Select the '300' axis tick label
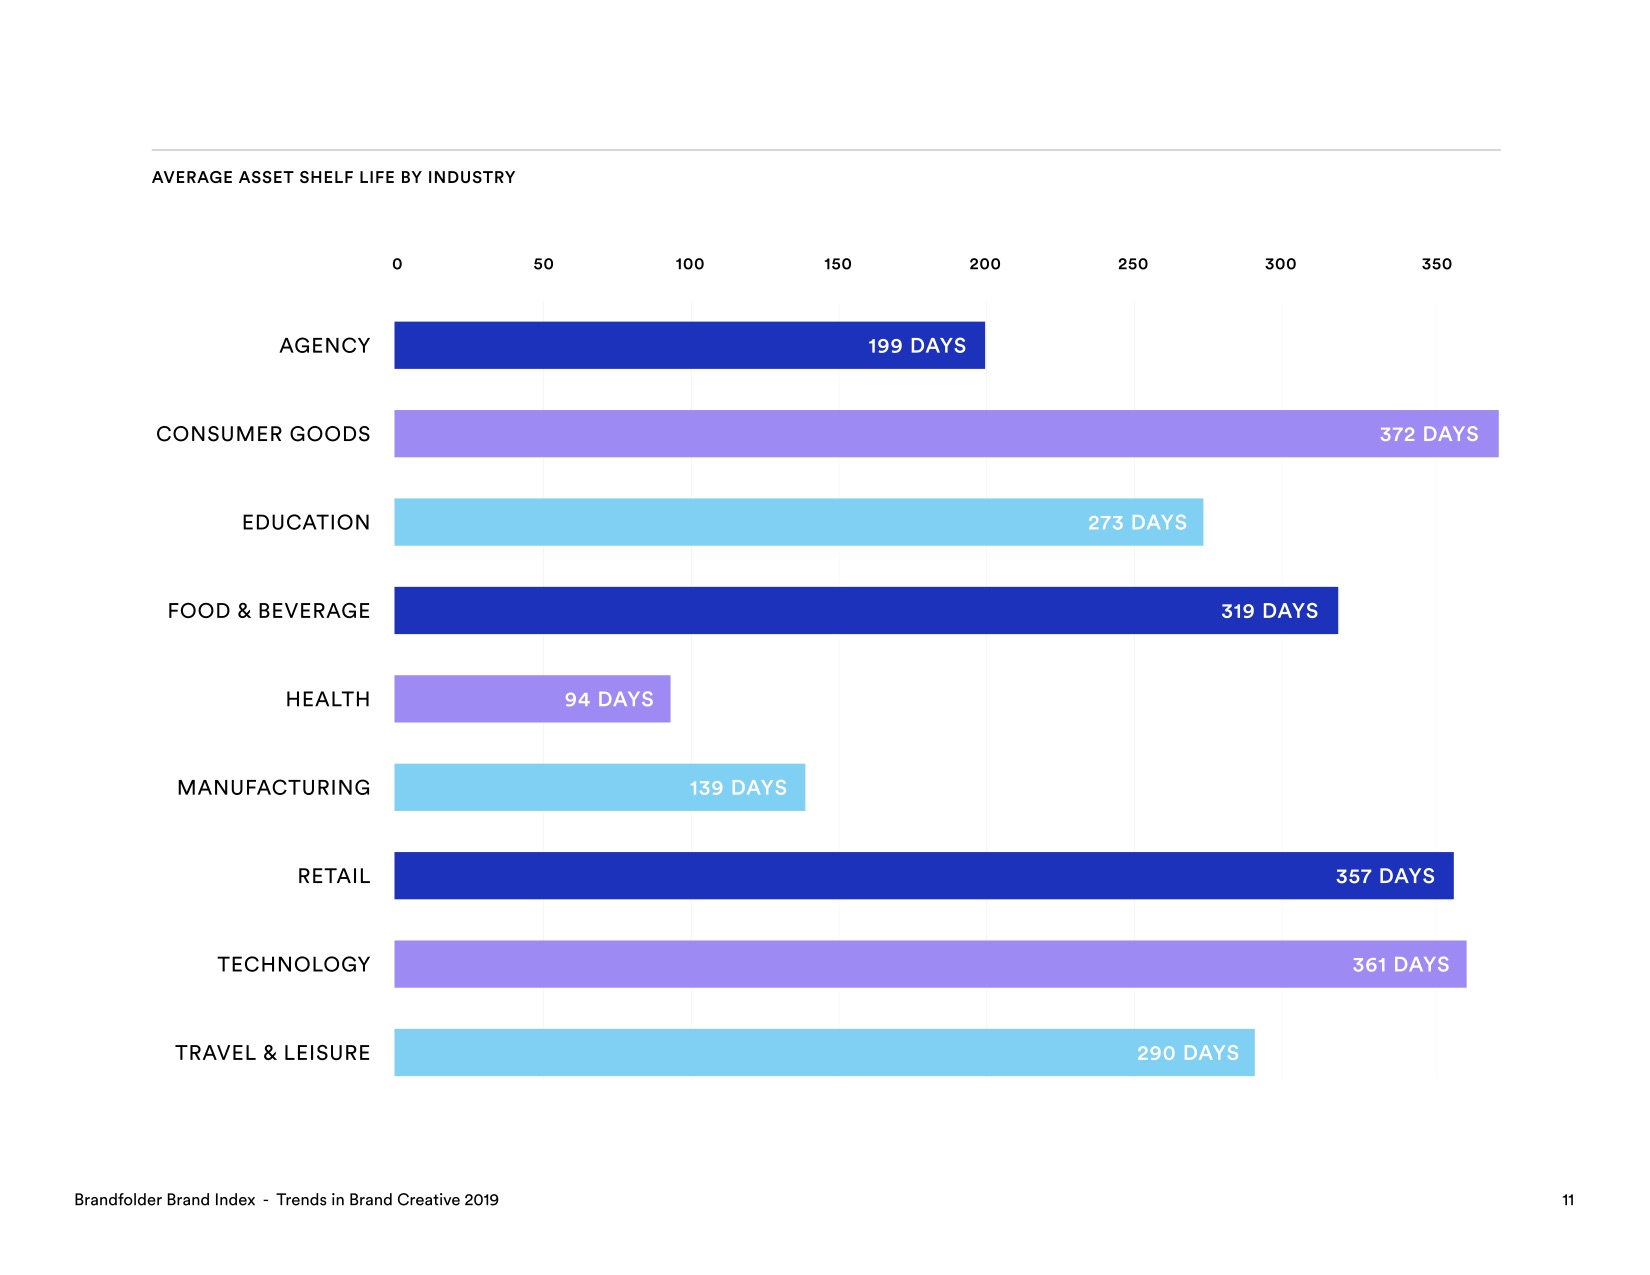Viewport: 1650px width, 1275px height. (x=1280, y=264)
